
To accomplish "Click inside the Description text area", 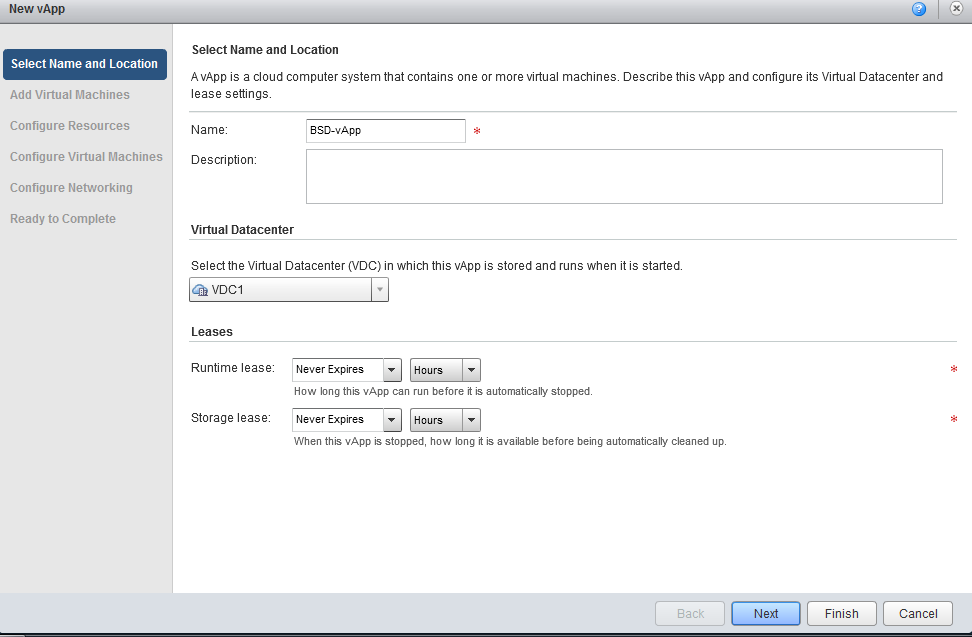I will click(x=624, y=177).
